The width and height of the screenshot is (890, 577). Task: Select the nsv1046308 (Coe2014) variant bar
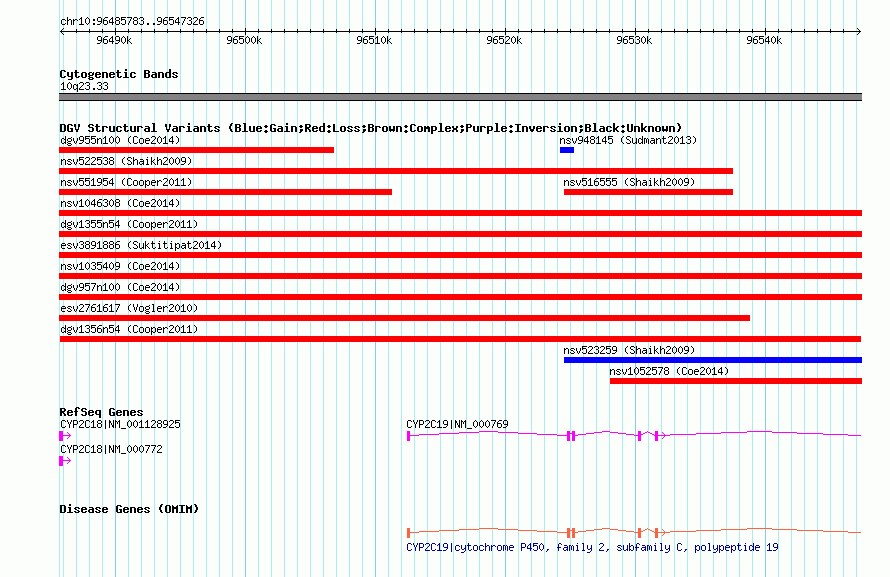point(460,213)
